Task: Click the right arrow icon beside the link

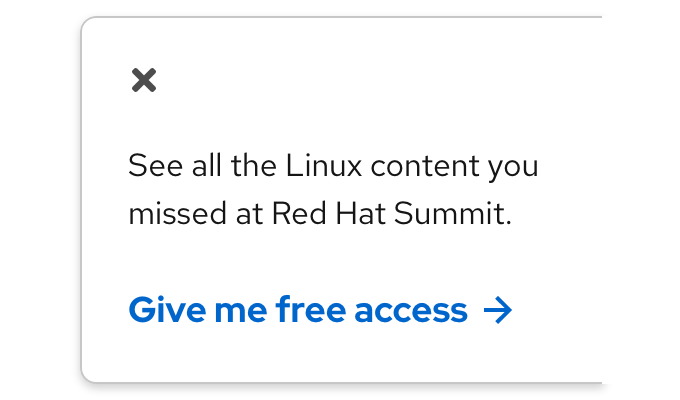Action: pos(497,311)
